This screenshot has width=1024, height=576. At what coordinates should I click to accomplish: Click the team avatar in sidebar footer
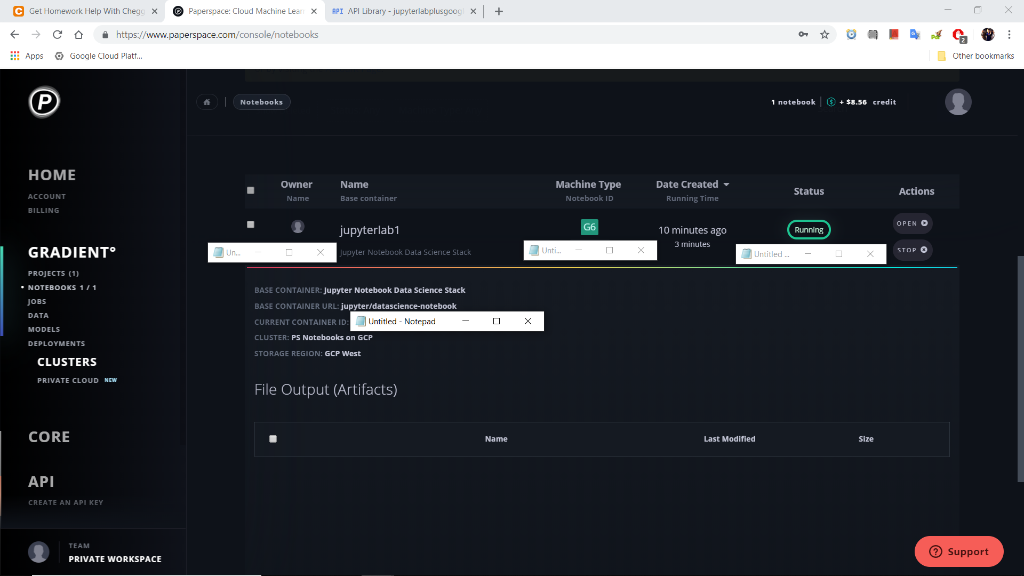coord(39,552)
